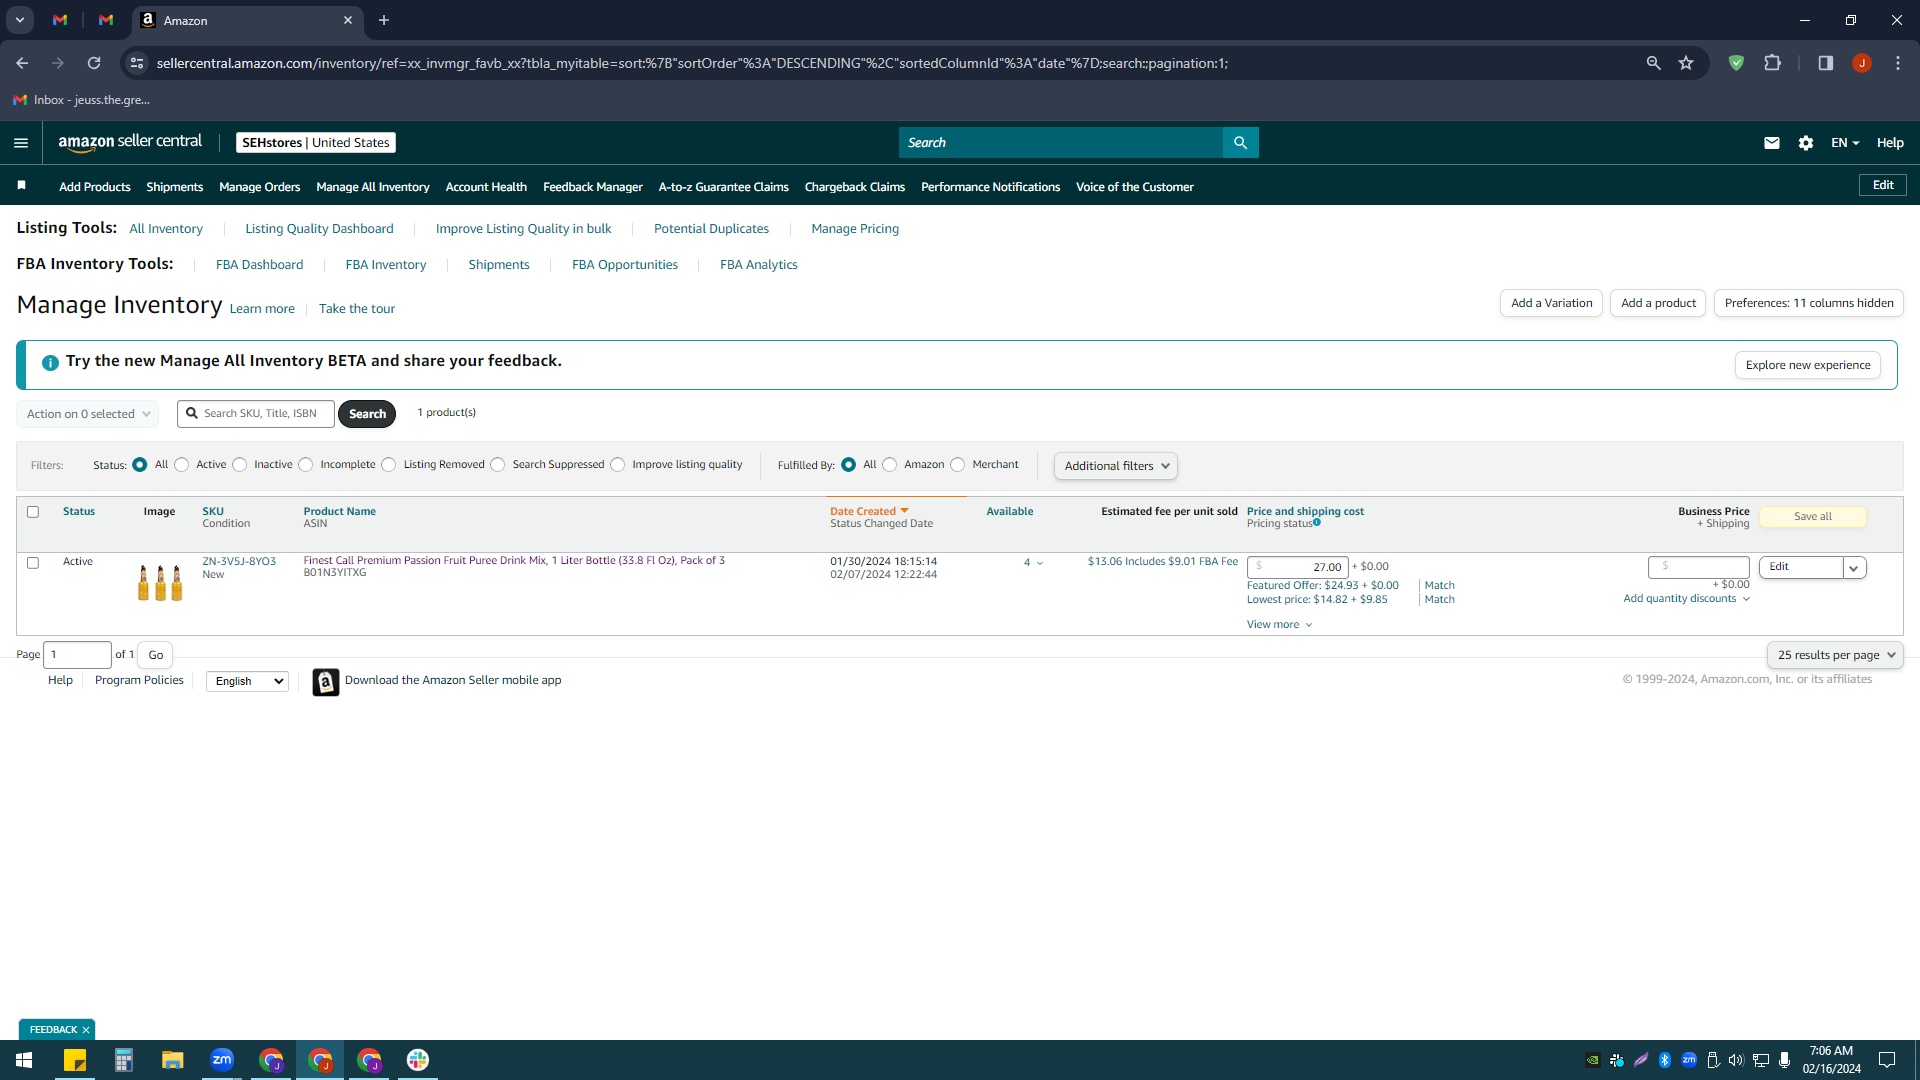Open Account Health page
This screenshot has width=1920, height=1080.
click(486, 187)
